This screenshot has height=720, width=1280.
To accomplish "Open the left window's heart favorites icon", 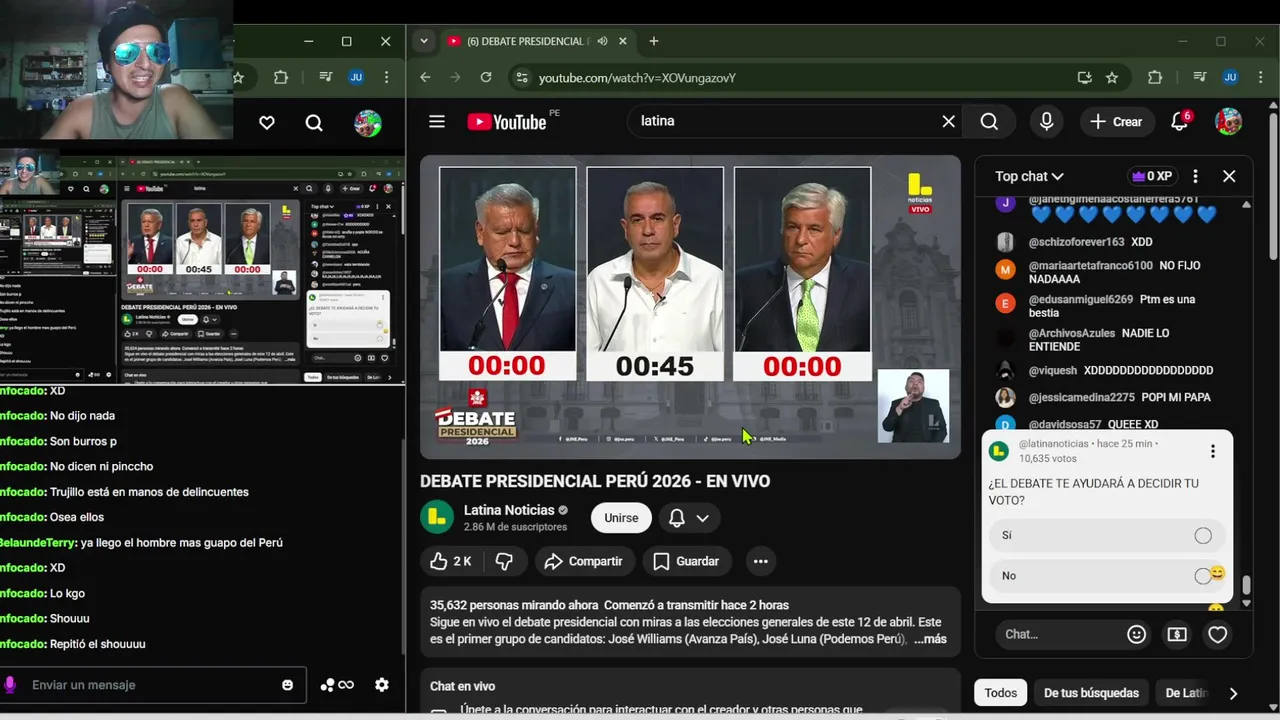I will pyautogui.click(x=267, y=122).
